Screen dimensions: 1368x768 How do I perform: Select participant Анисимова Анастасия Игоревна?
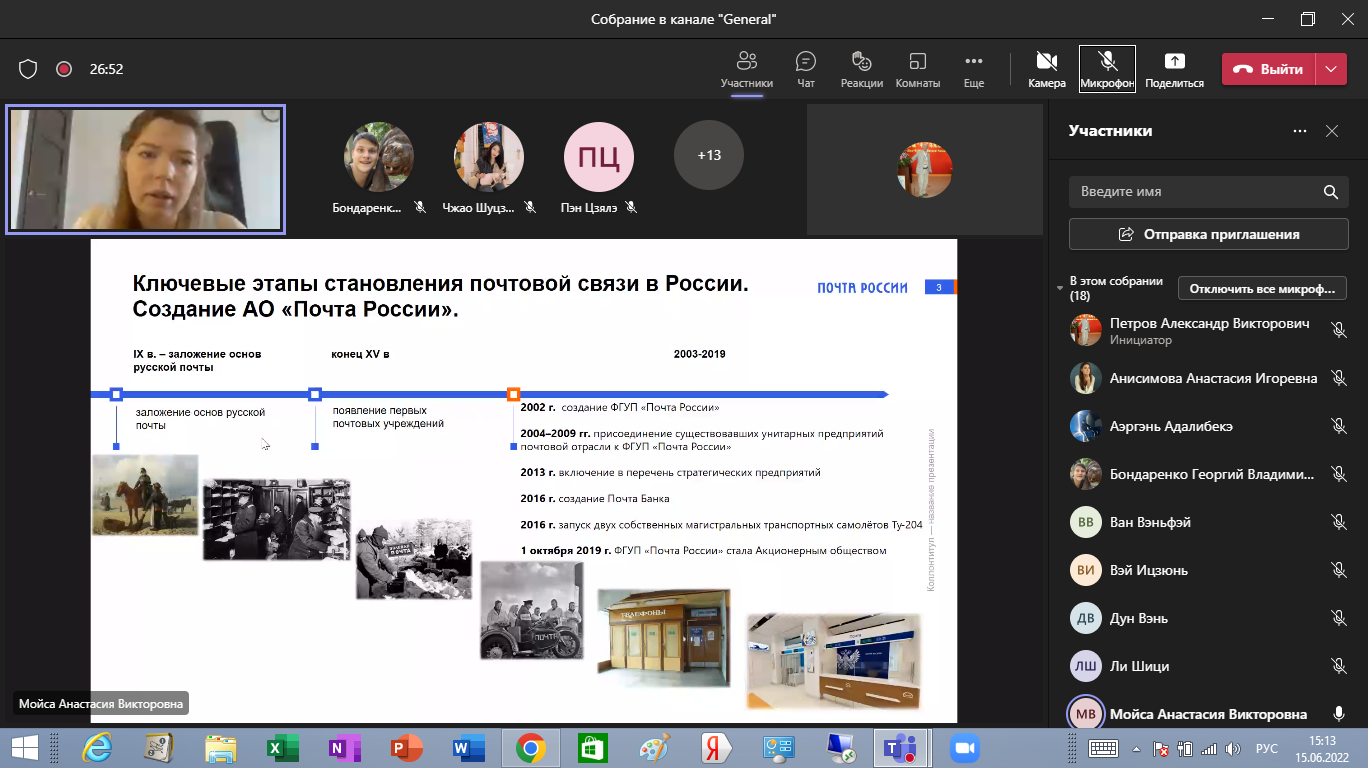pyautogui.click(x=1208, y=378)
